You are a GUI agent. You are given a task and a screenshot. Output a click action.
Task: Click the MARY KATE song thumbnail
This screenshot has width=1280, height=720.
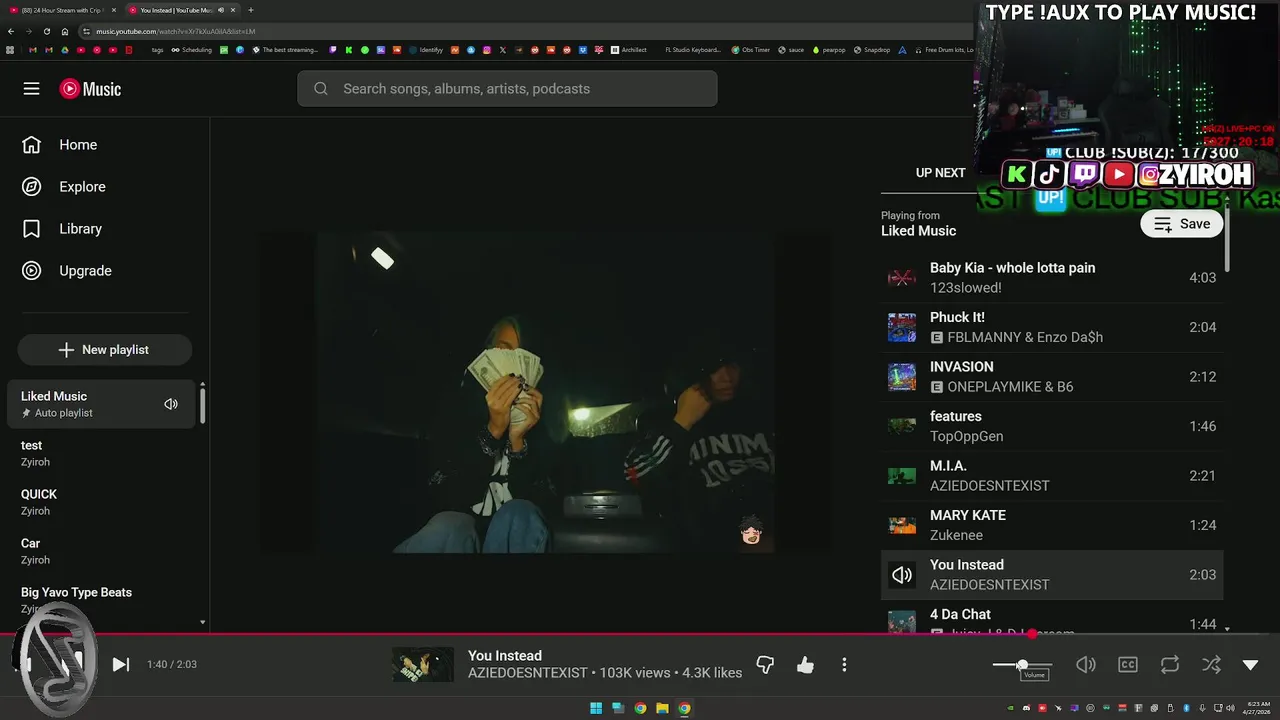902,525
